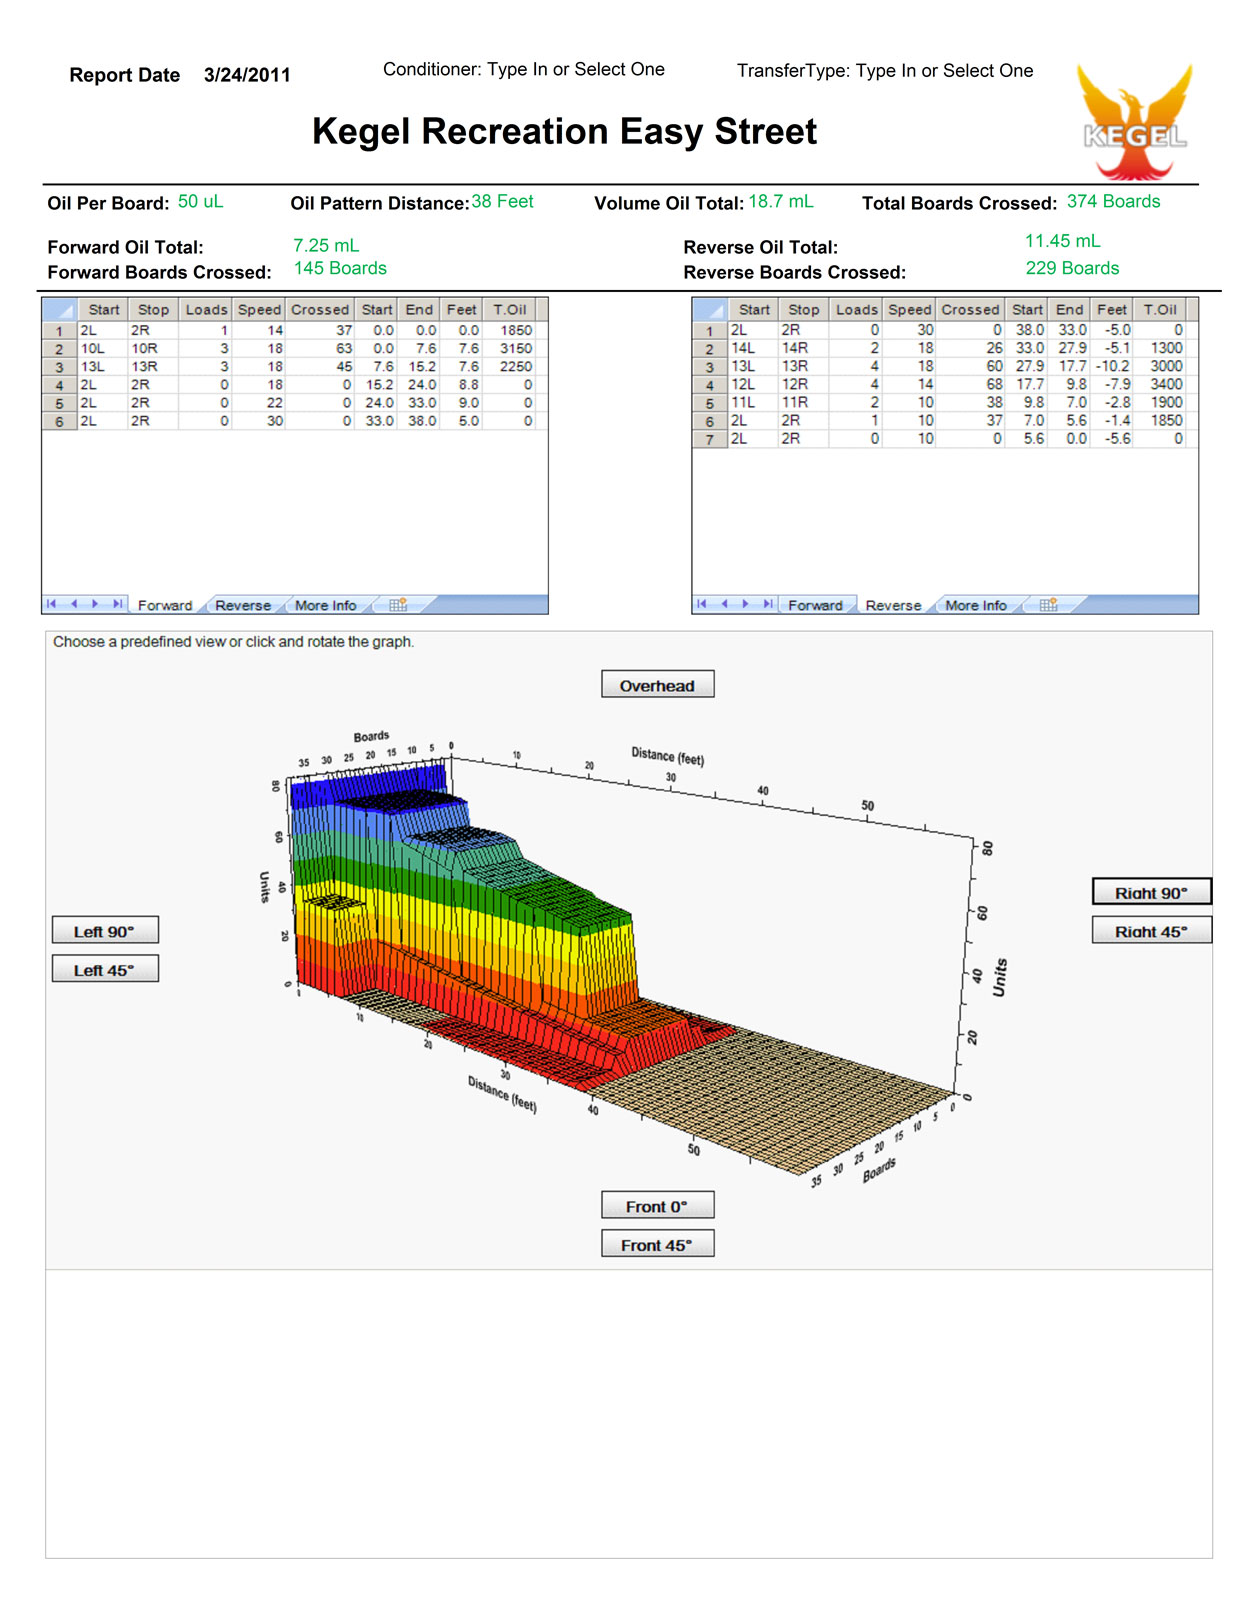Click the Kegel phoenix logo

tap(1135, 121)
